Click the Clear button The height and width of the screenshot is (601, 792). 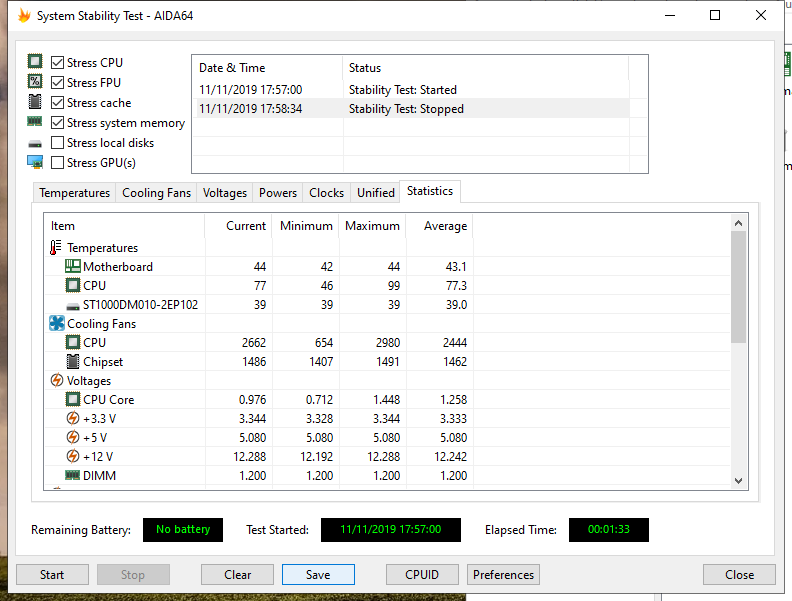[x=237, y=575]
